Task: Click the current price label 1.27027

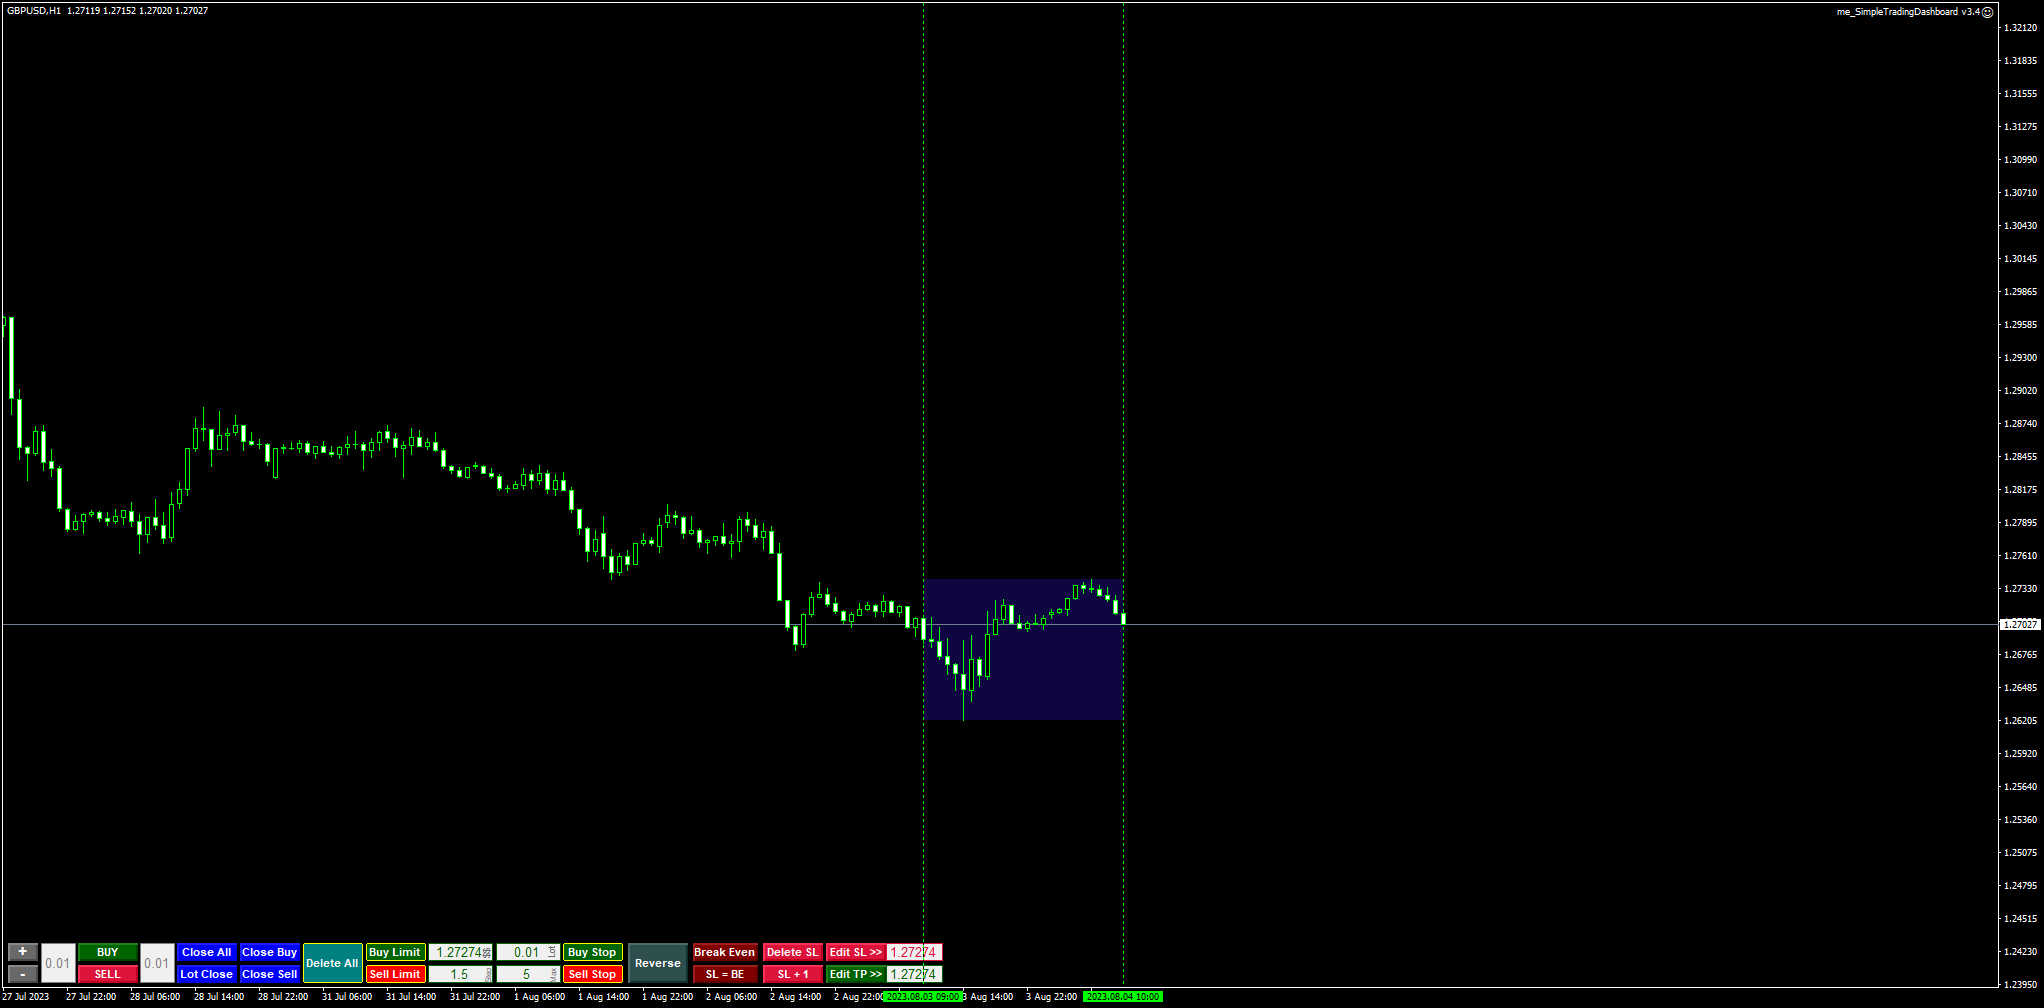Action: point(2019,624)
